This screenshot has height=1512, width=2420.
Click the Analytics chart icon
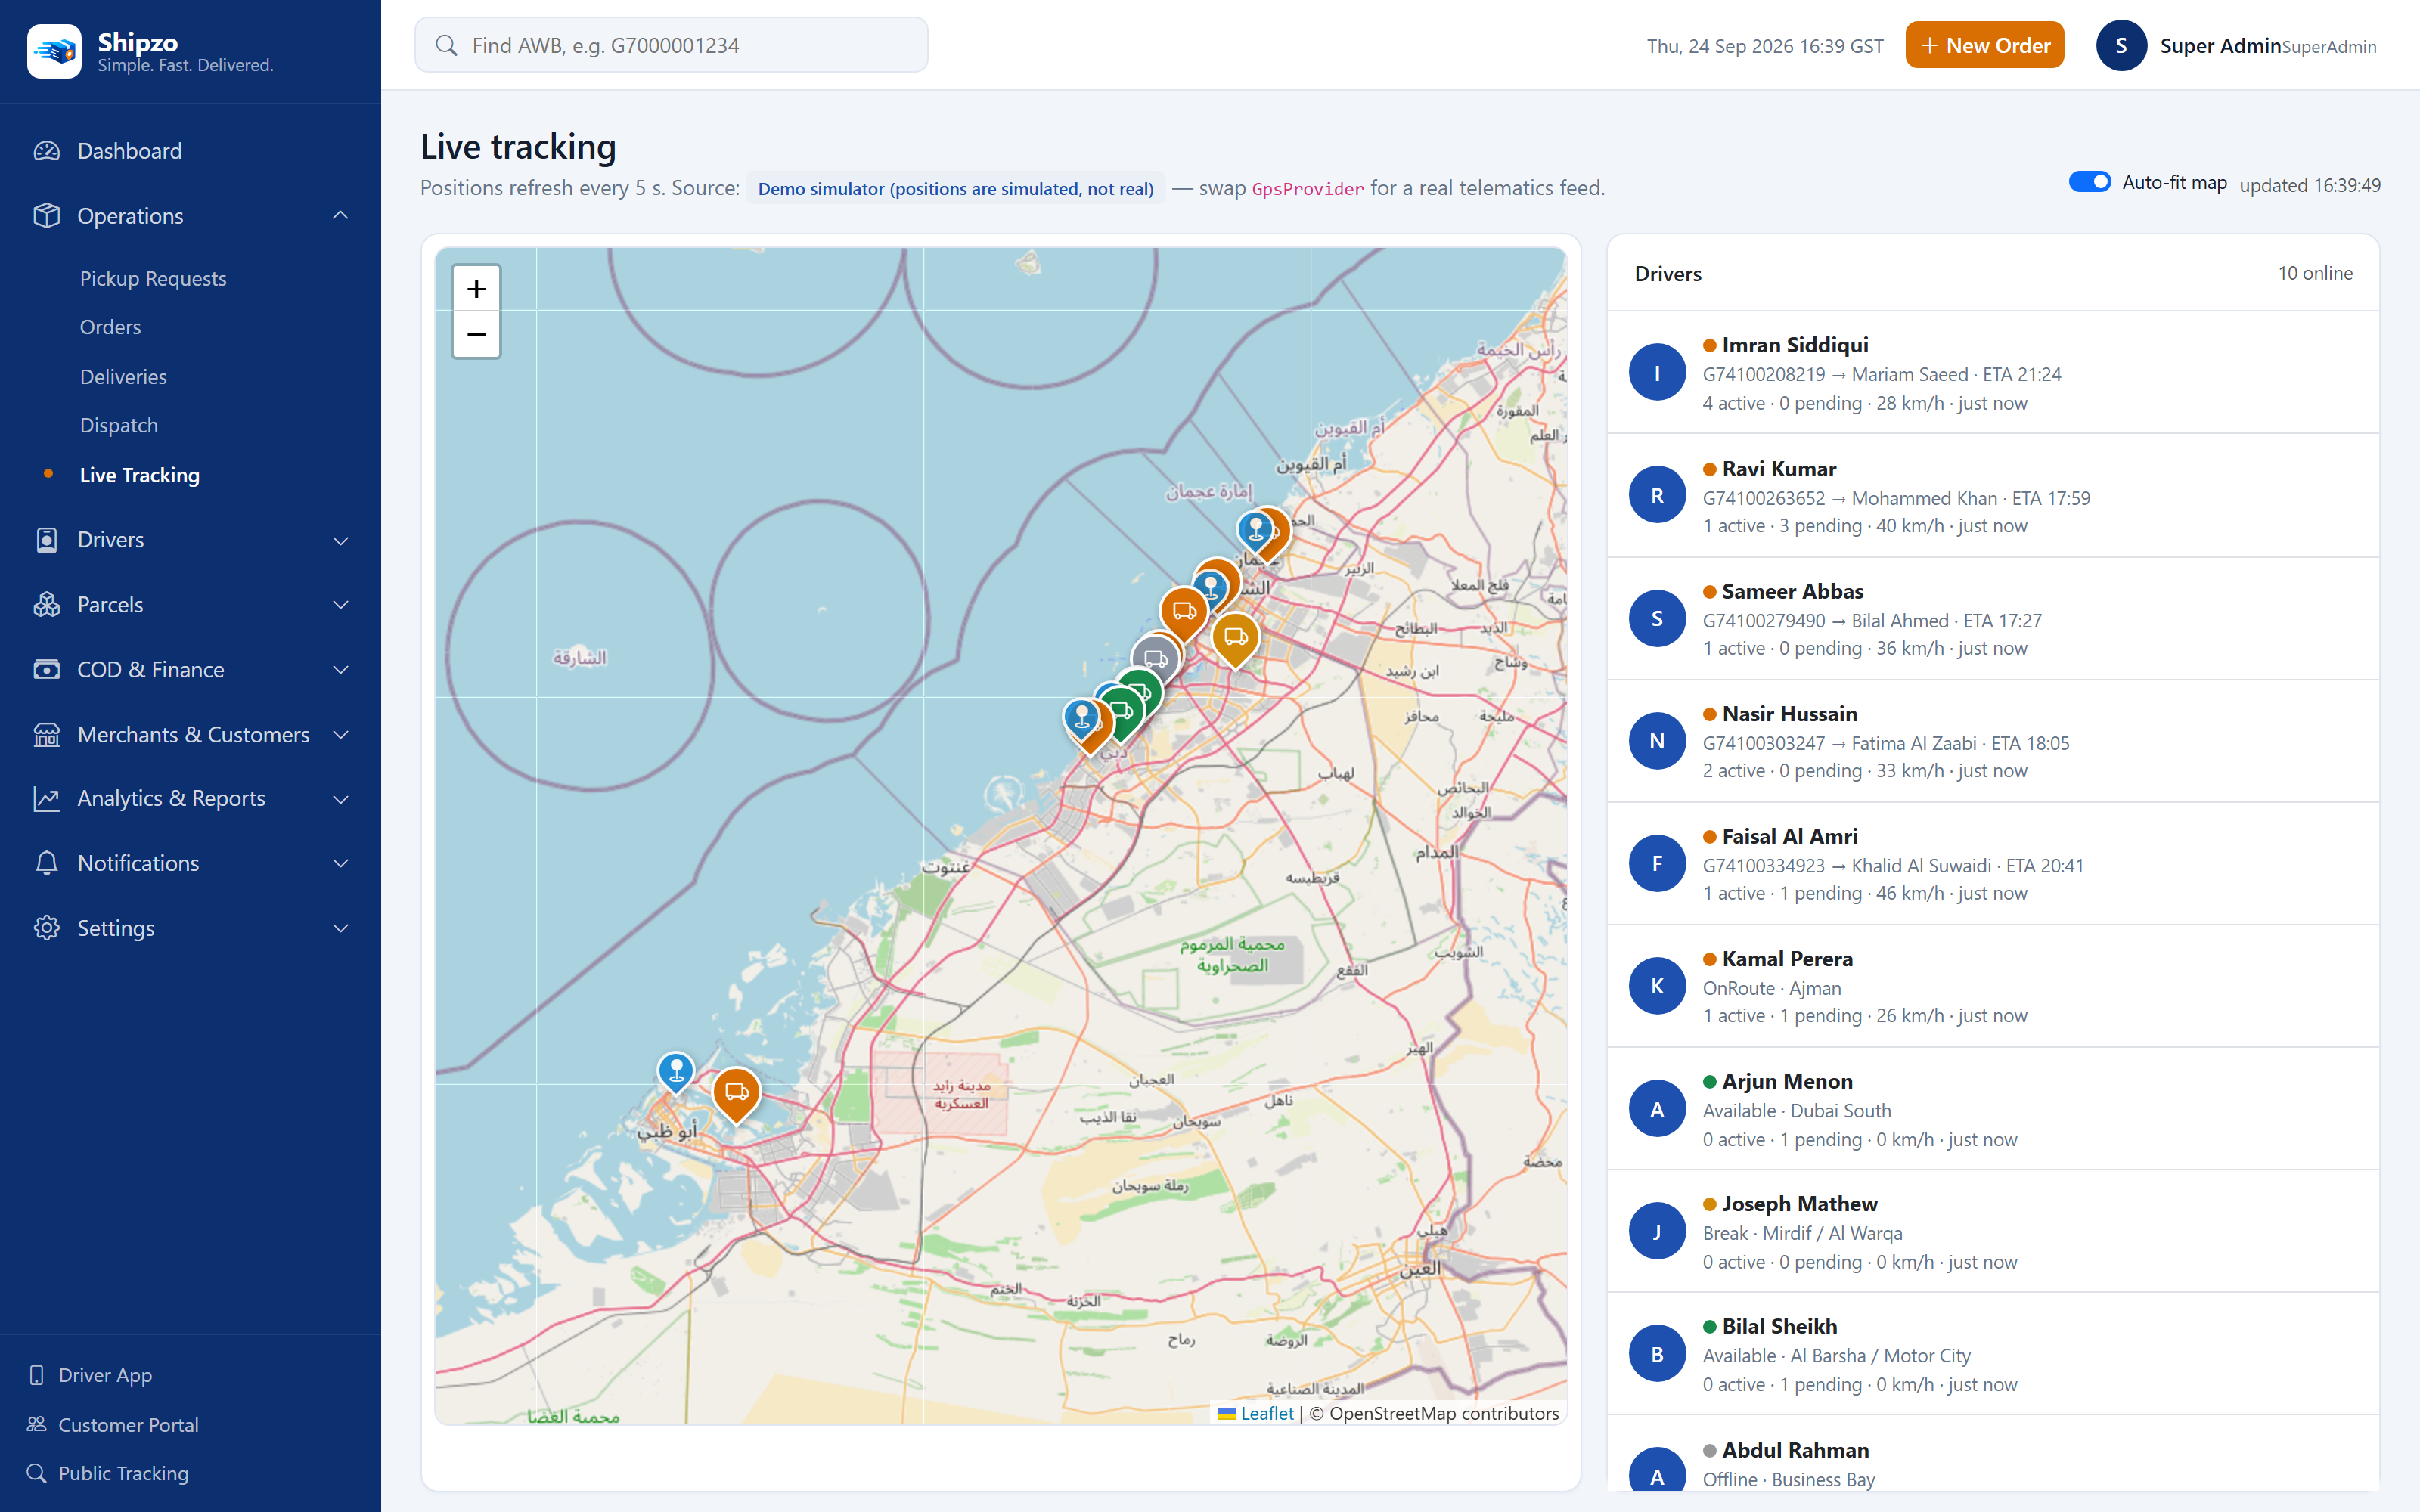coord(46,799)
